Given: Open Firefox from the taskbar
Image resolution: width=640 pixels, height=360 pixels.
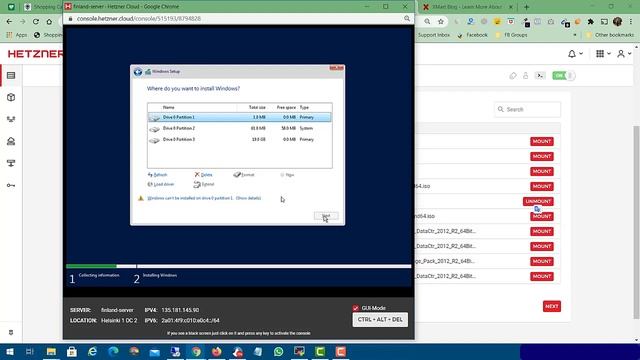Looking at the screenshot, I should point(217,351).
